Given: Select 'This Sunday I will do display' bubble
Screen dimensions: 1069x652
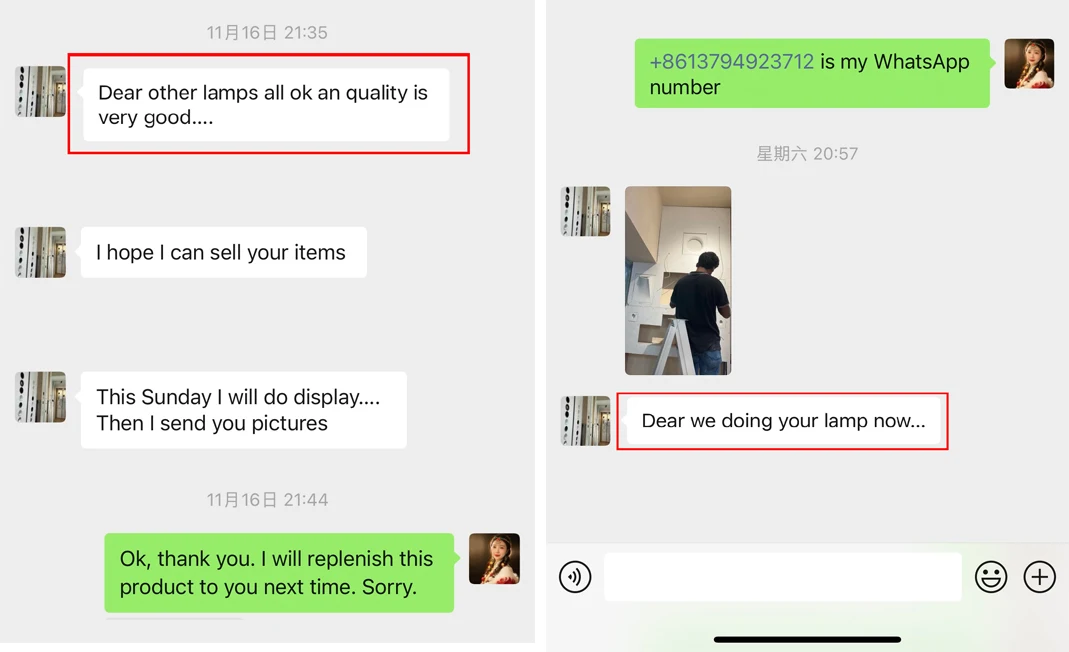Looking at the screenshot, I should 243,410.
